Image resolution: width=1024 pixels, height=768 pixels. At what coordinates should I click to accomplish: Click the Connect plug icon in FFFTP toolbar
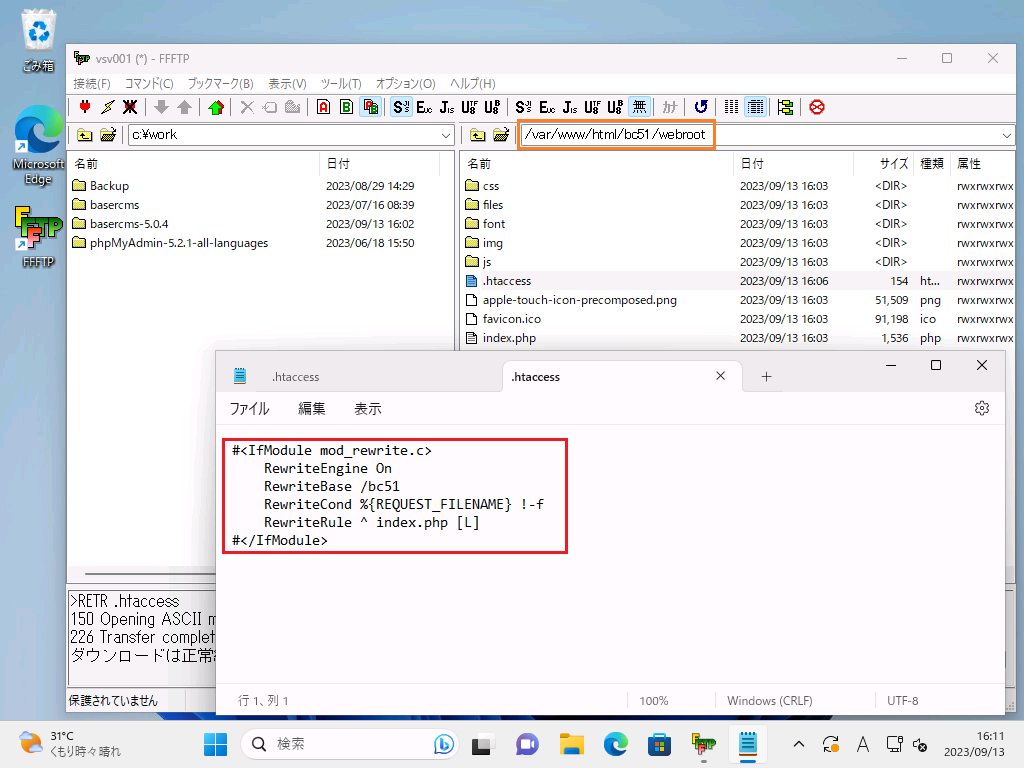point(85,107)
